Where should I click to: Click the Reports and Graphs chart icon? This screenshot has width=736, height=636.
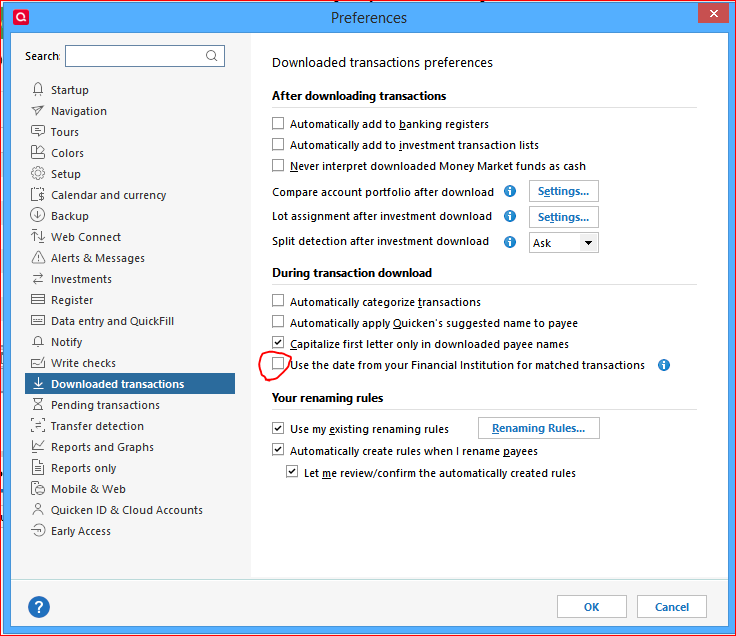(x=38, y=446)
